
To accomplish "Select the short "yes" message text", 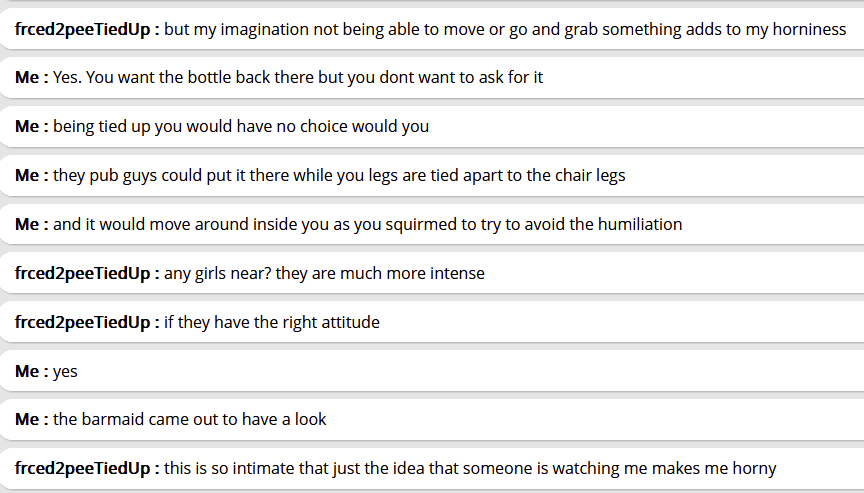I will click(65, 371).
